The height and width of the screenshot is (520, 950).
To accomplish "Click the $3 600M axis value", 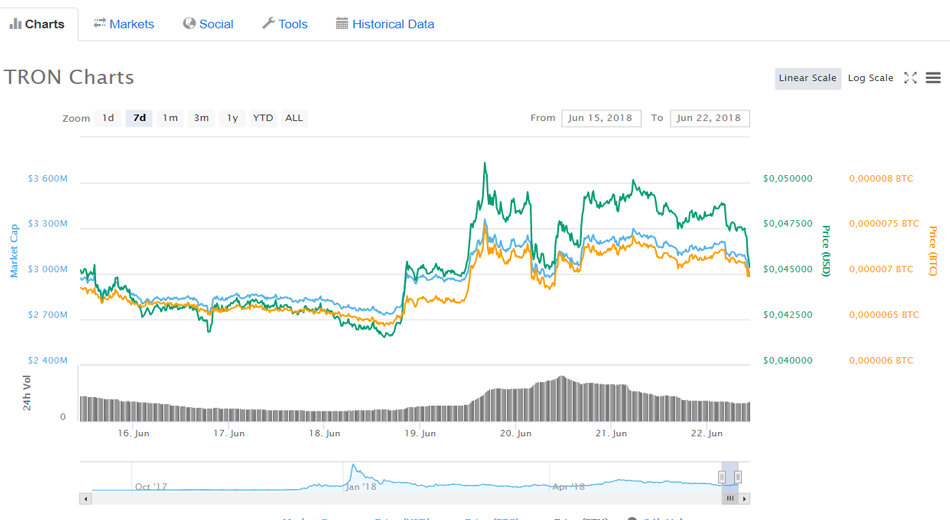I will pos(47,179).
